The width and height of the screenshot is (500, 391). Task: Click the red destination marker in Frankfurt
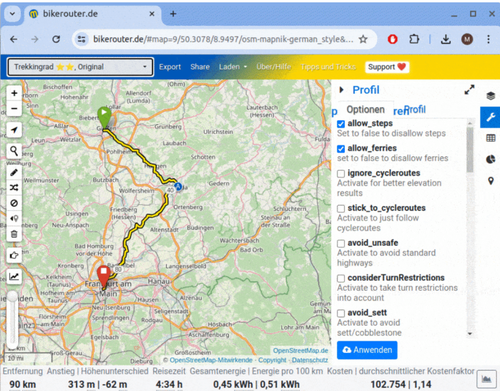point(104,276)
